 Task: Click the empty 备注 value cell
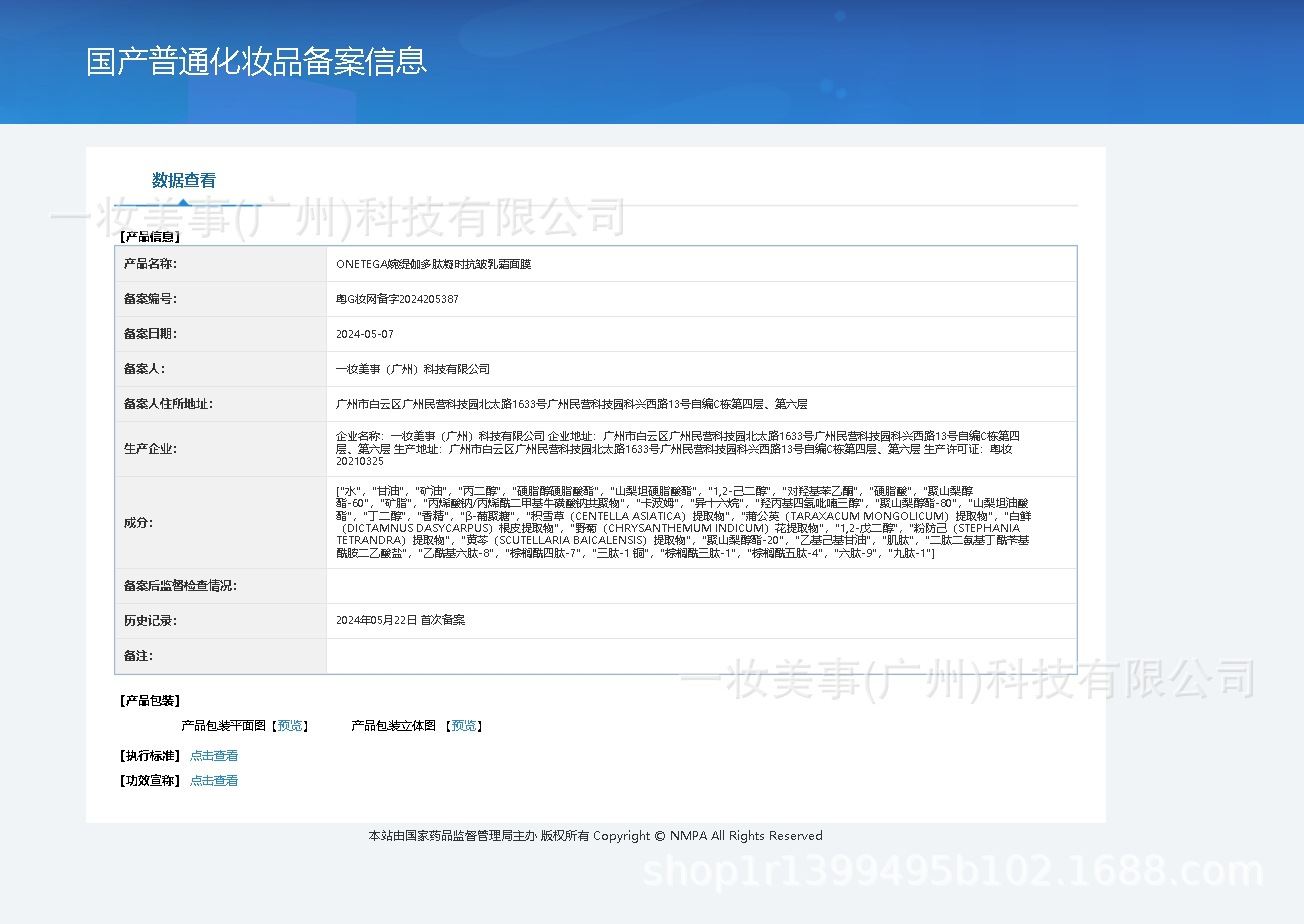click(x=700, y=656)
